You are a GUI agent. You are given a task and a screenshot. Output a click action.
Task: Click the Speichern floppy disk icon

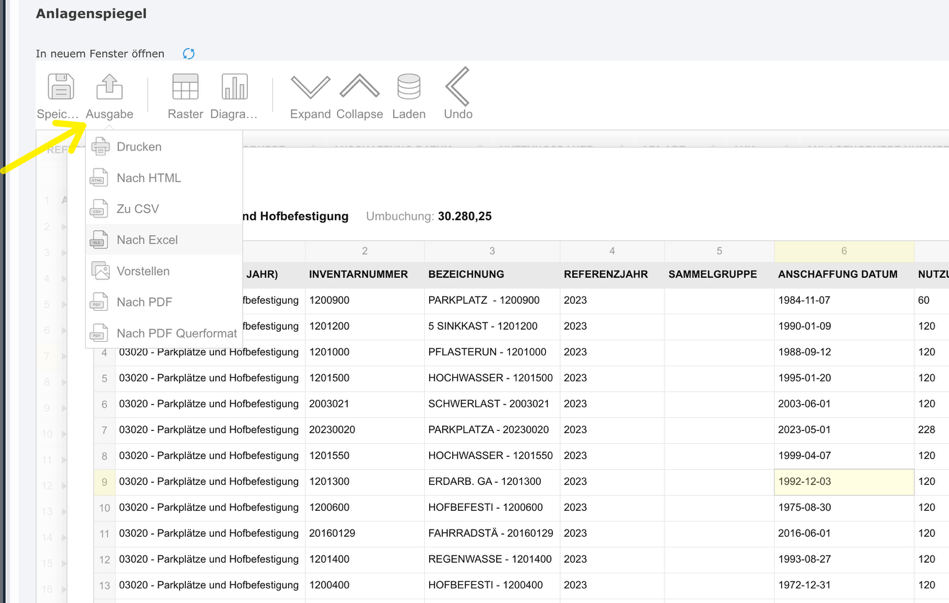click(60, 88)
